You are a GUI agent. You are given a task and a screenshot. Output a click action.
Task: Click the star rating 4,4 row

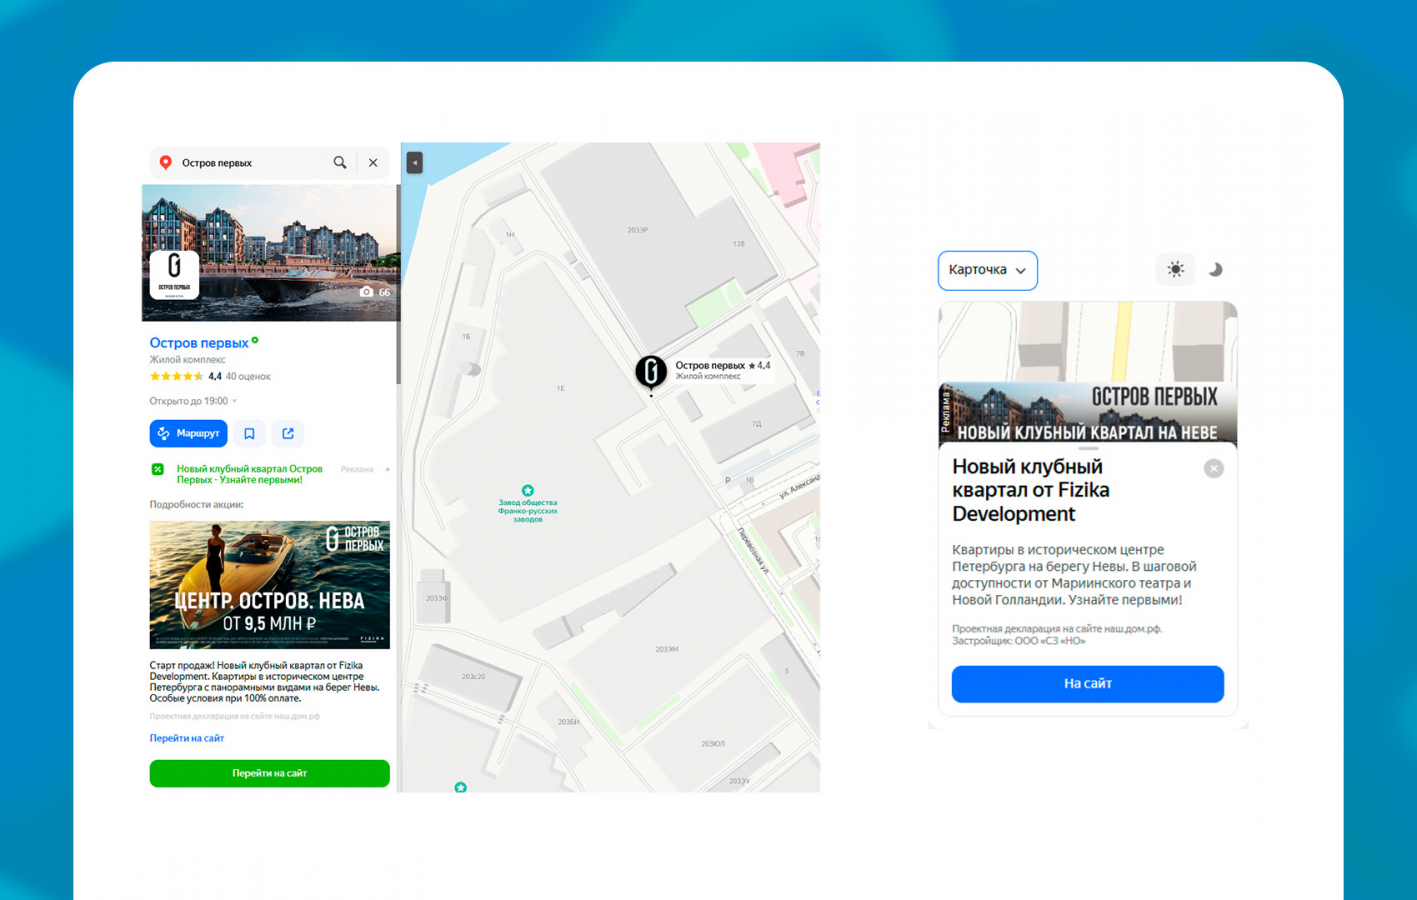(186, 376)
